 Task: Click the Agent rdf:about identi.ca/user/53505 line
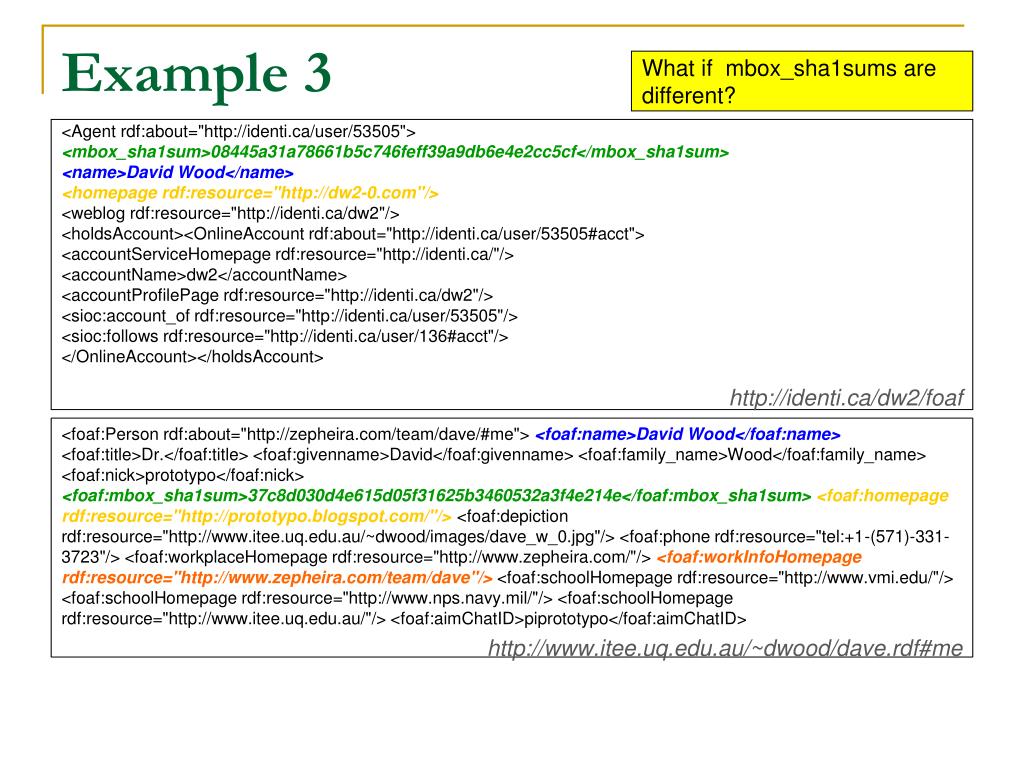pos(238,131)
